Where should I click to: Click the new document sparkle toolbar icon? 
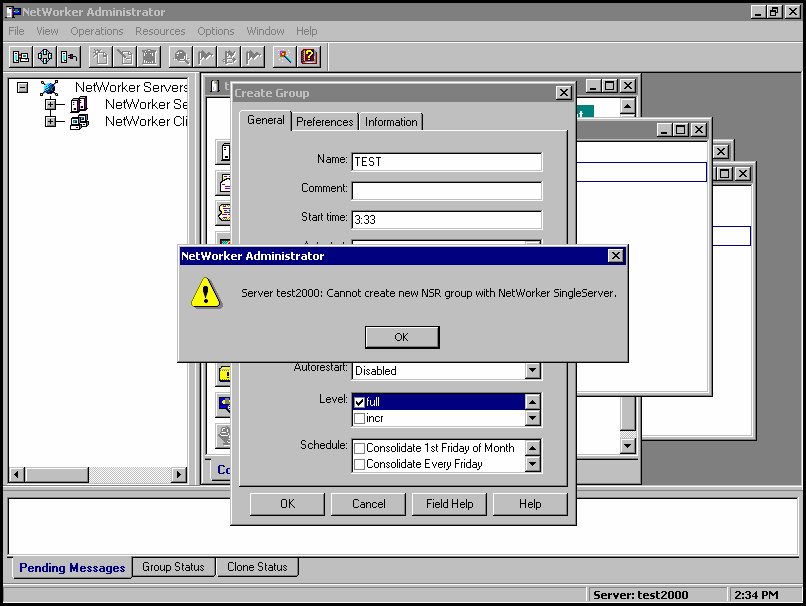click(x=101, y=57)
